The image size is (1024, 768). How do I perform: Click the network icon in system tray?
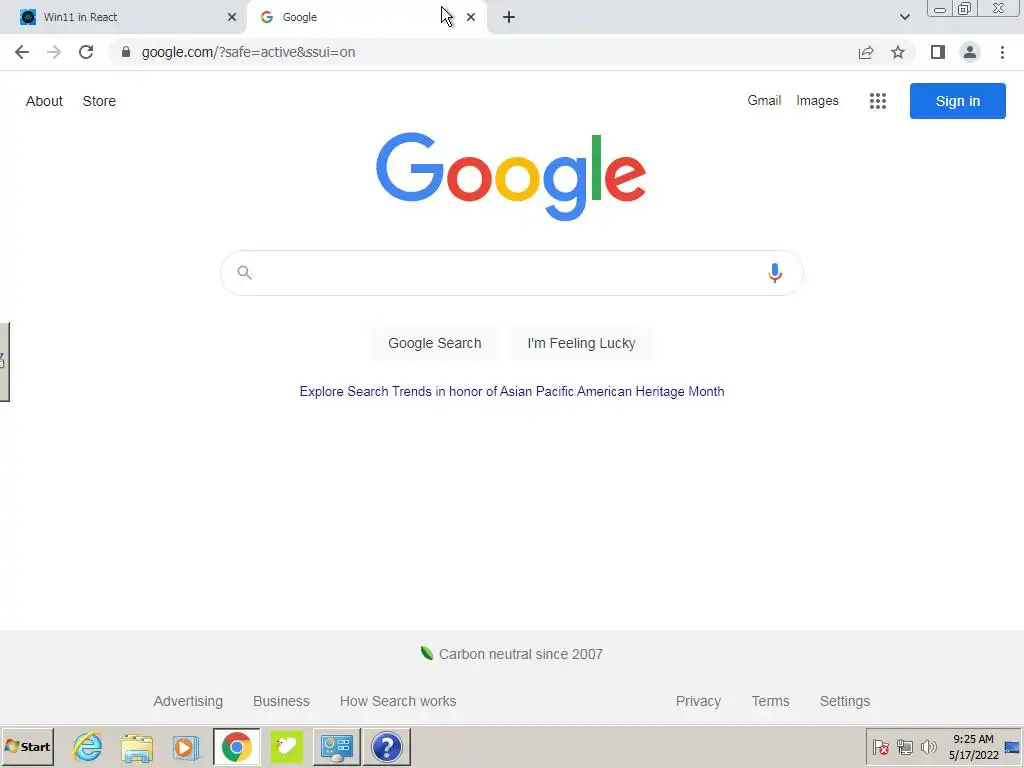click(x=904, y=746)
